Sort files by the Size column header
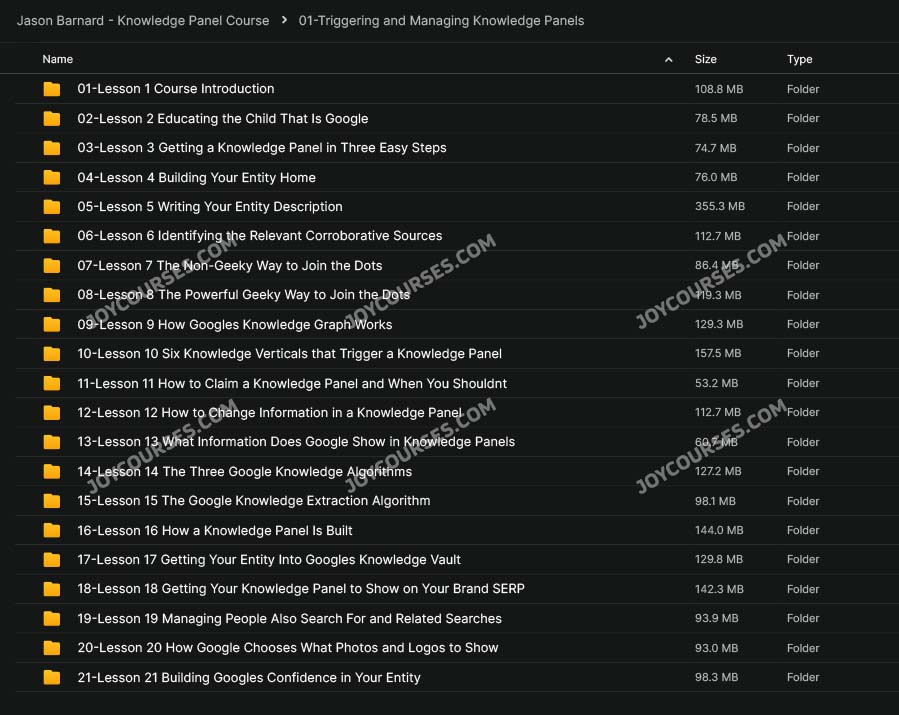Image resolution: width=899 pixels, height=715 pixels. tap(706, 59)
